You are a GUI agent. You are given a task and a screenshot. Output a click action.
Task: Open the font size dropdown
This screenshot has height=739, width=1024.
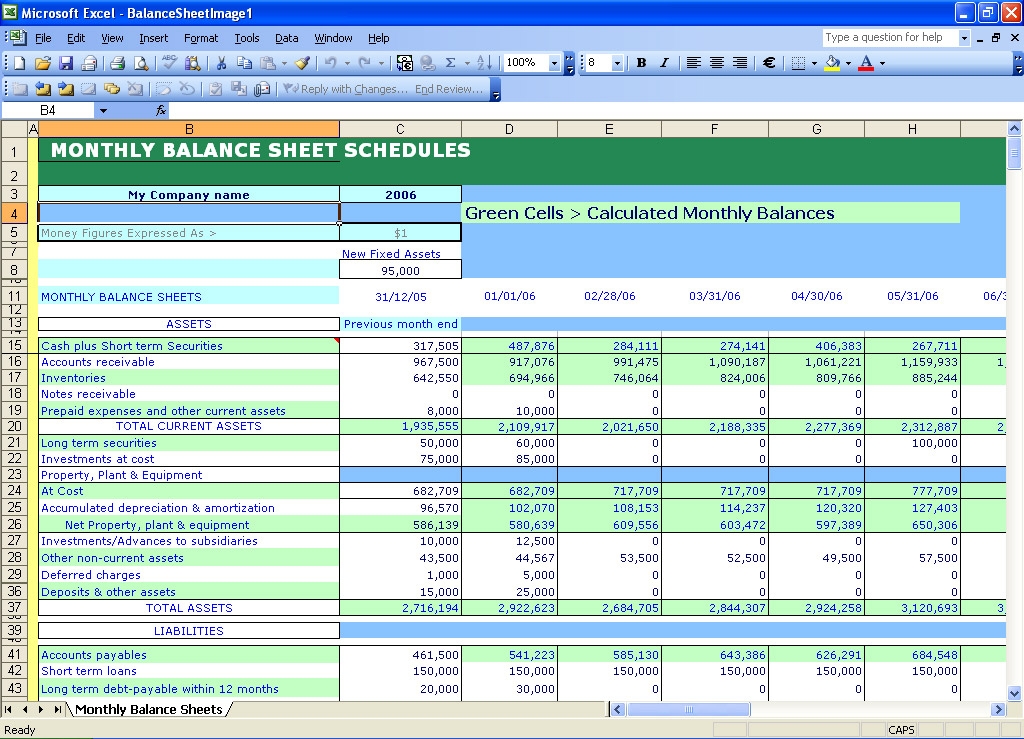click(616, 62)
